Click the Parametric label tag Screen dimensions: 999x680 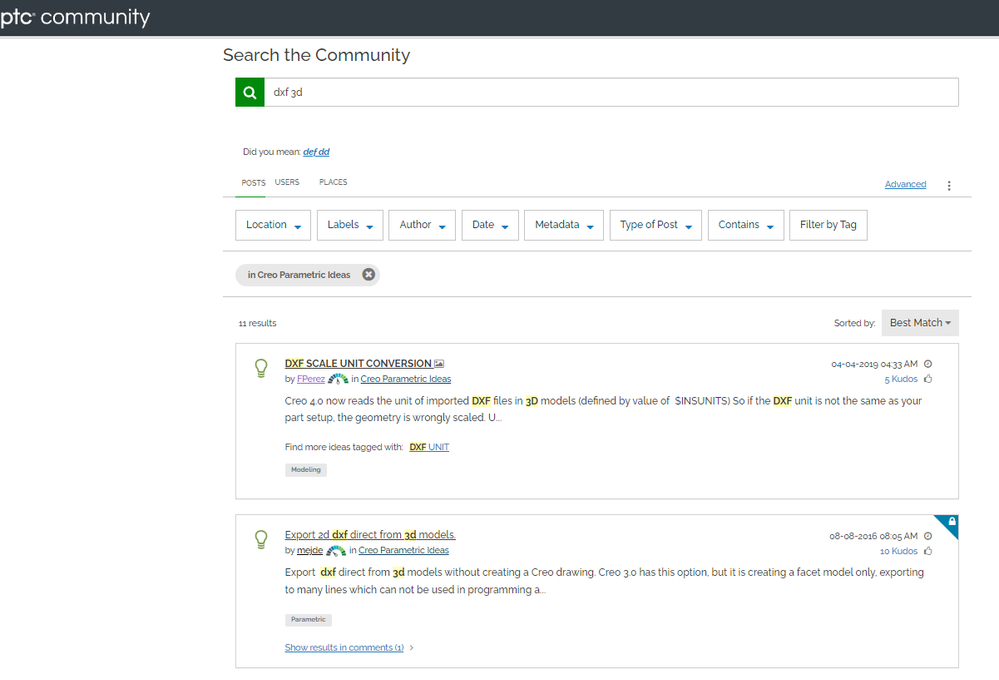click(308, 619)
